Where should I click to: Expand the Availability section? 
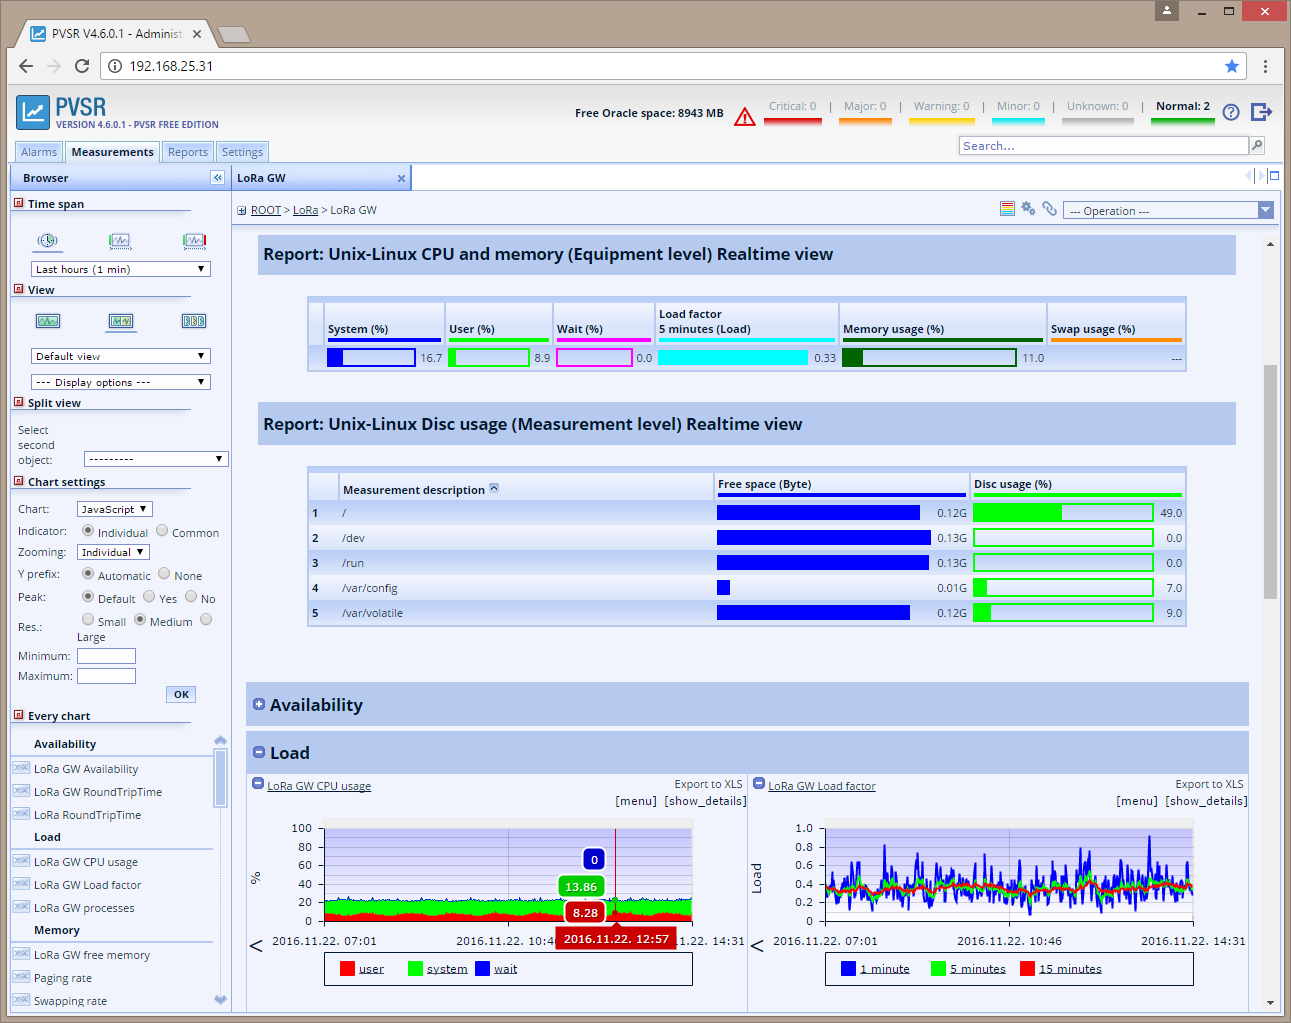pyautogui.click(x=259, y=704)
